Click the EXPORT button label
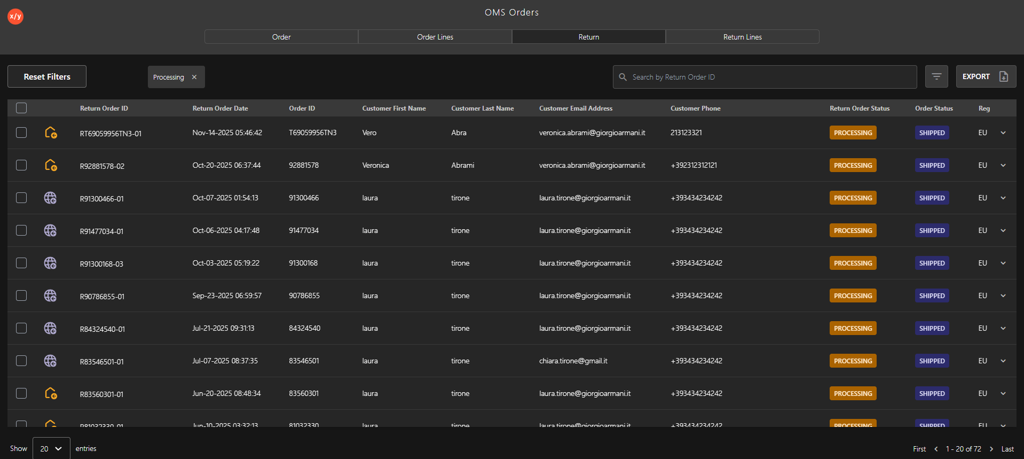 [976, 76]
